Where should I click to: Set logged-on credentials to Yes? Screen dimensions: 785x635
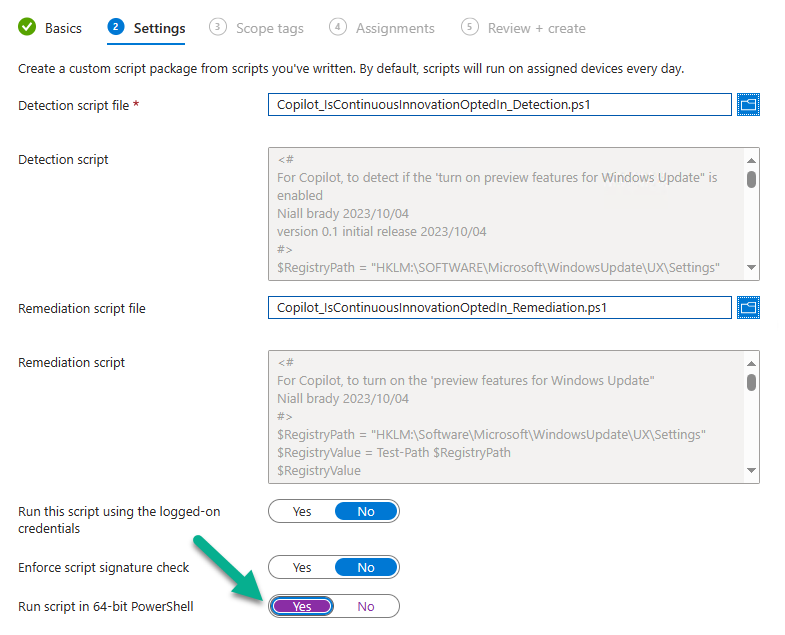[302, 511]
